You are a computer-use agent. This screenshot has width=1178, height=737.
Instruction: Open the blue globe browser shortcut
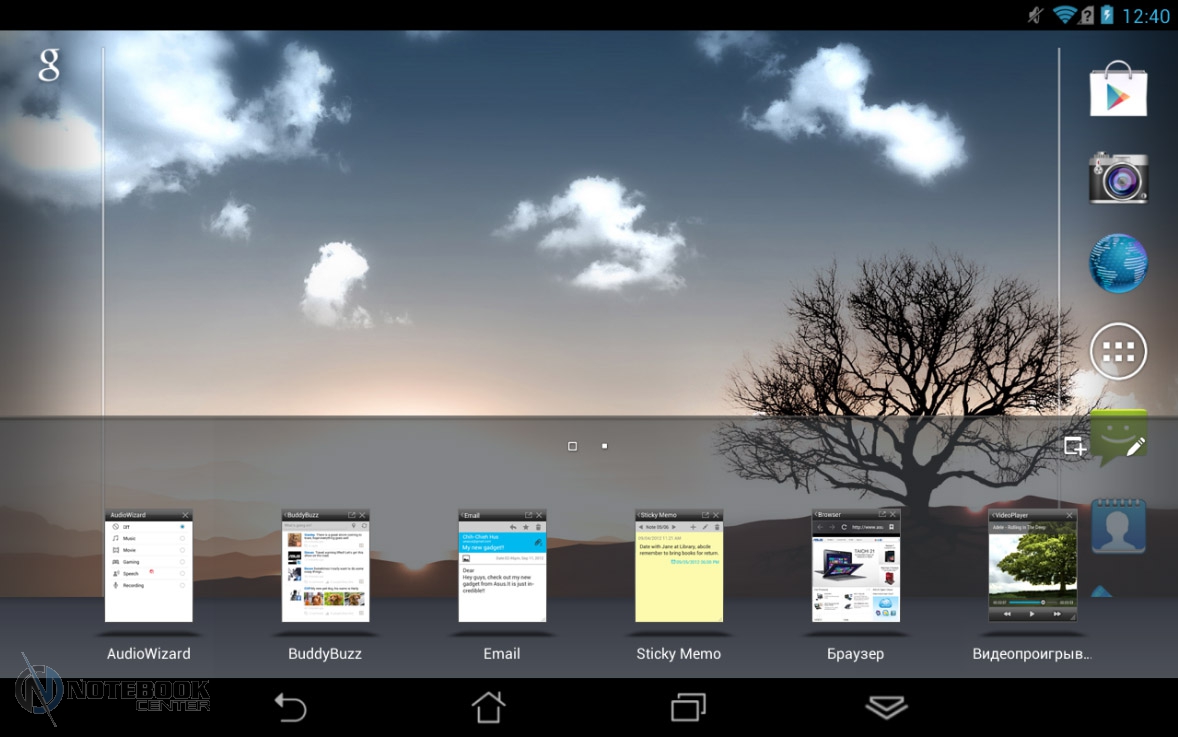pos(1118,264)
